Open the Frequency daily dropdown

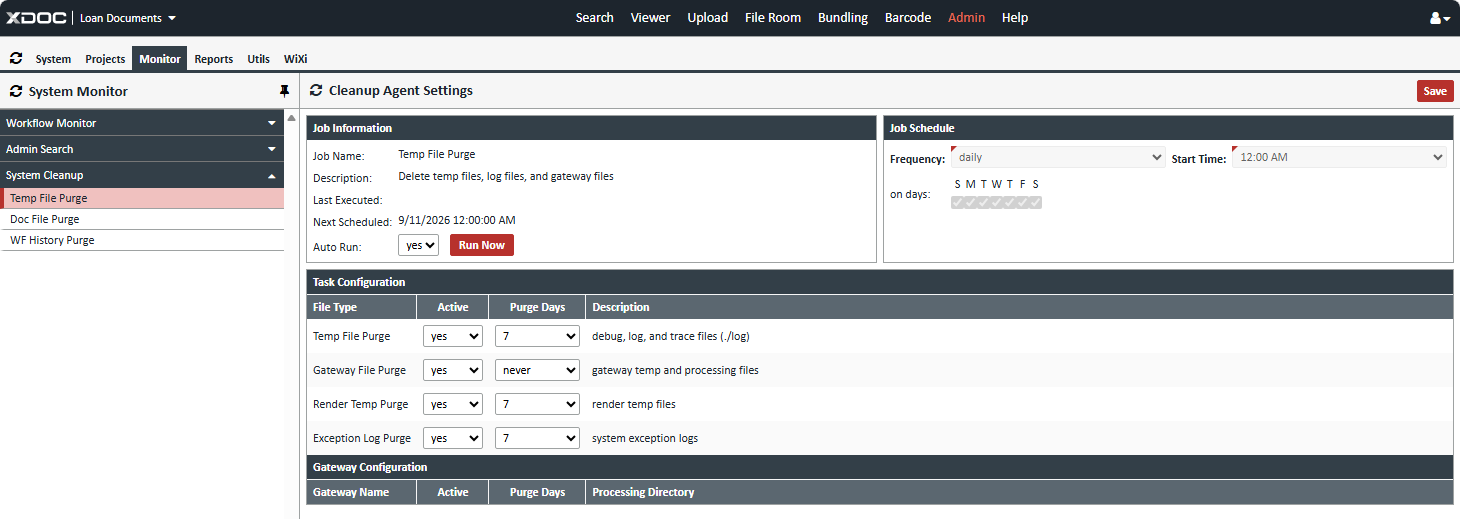coord(1058,158)
